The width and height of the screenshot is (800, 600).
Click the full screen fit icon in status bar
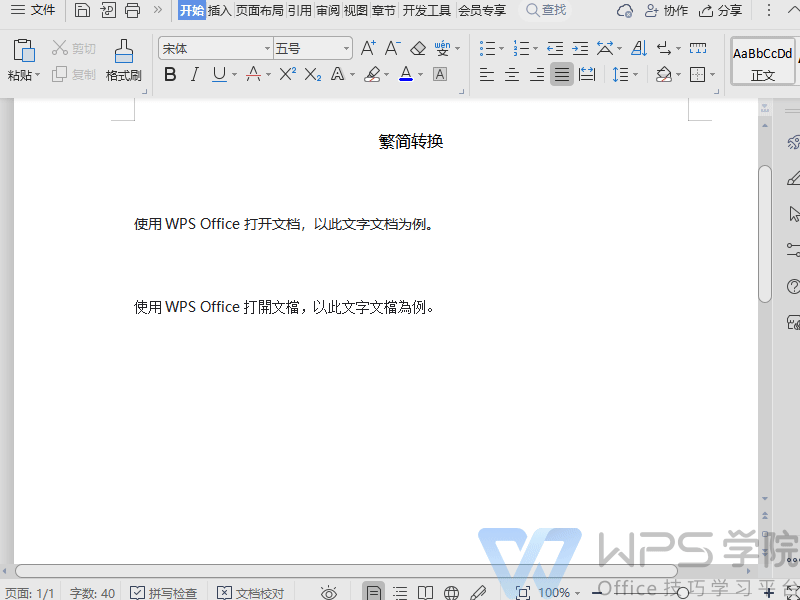523,592
